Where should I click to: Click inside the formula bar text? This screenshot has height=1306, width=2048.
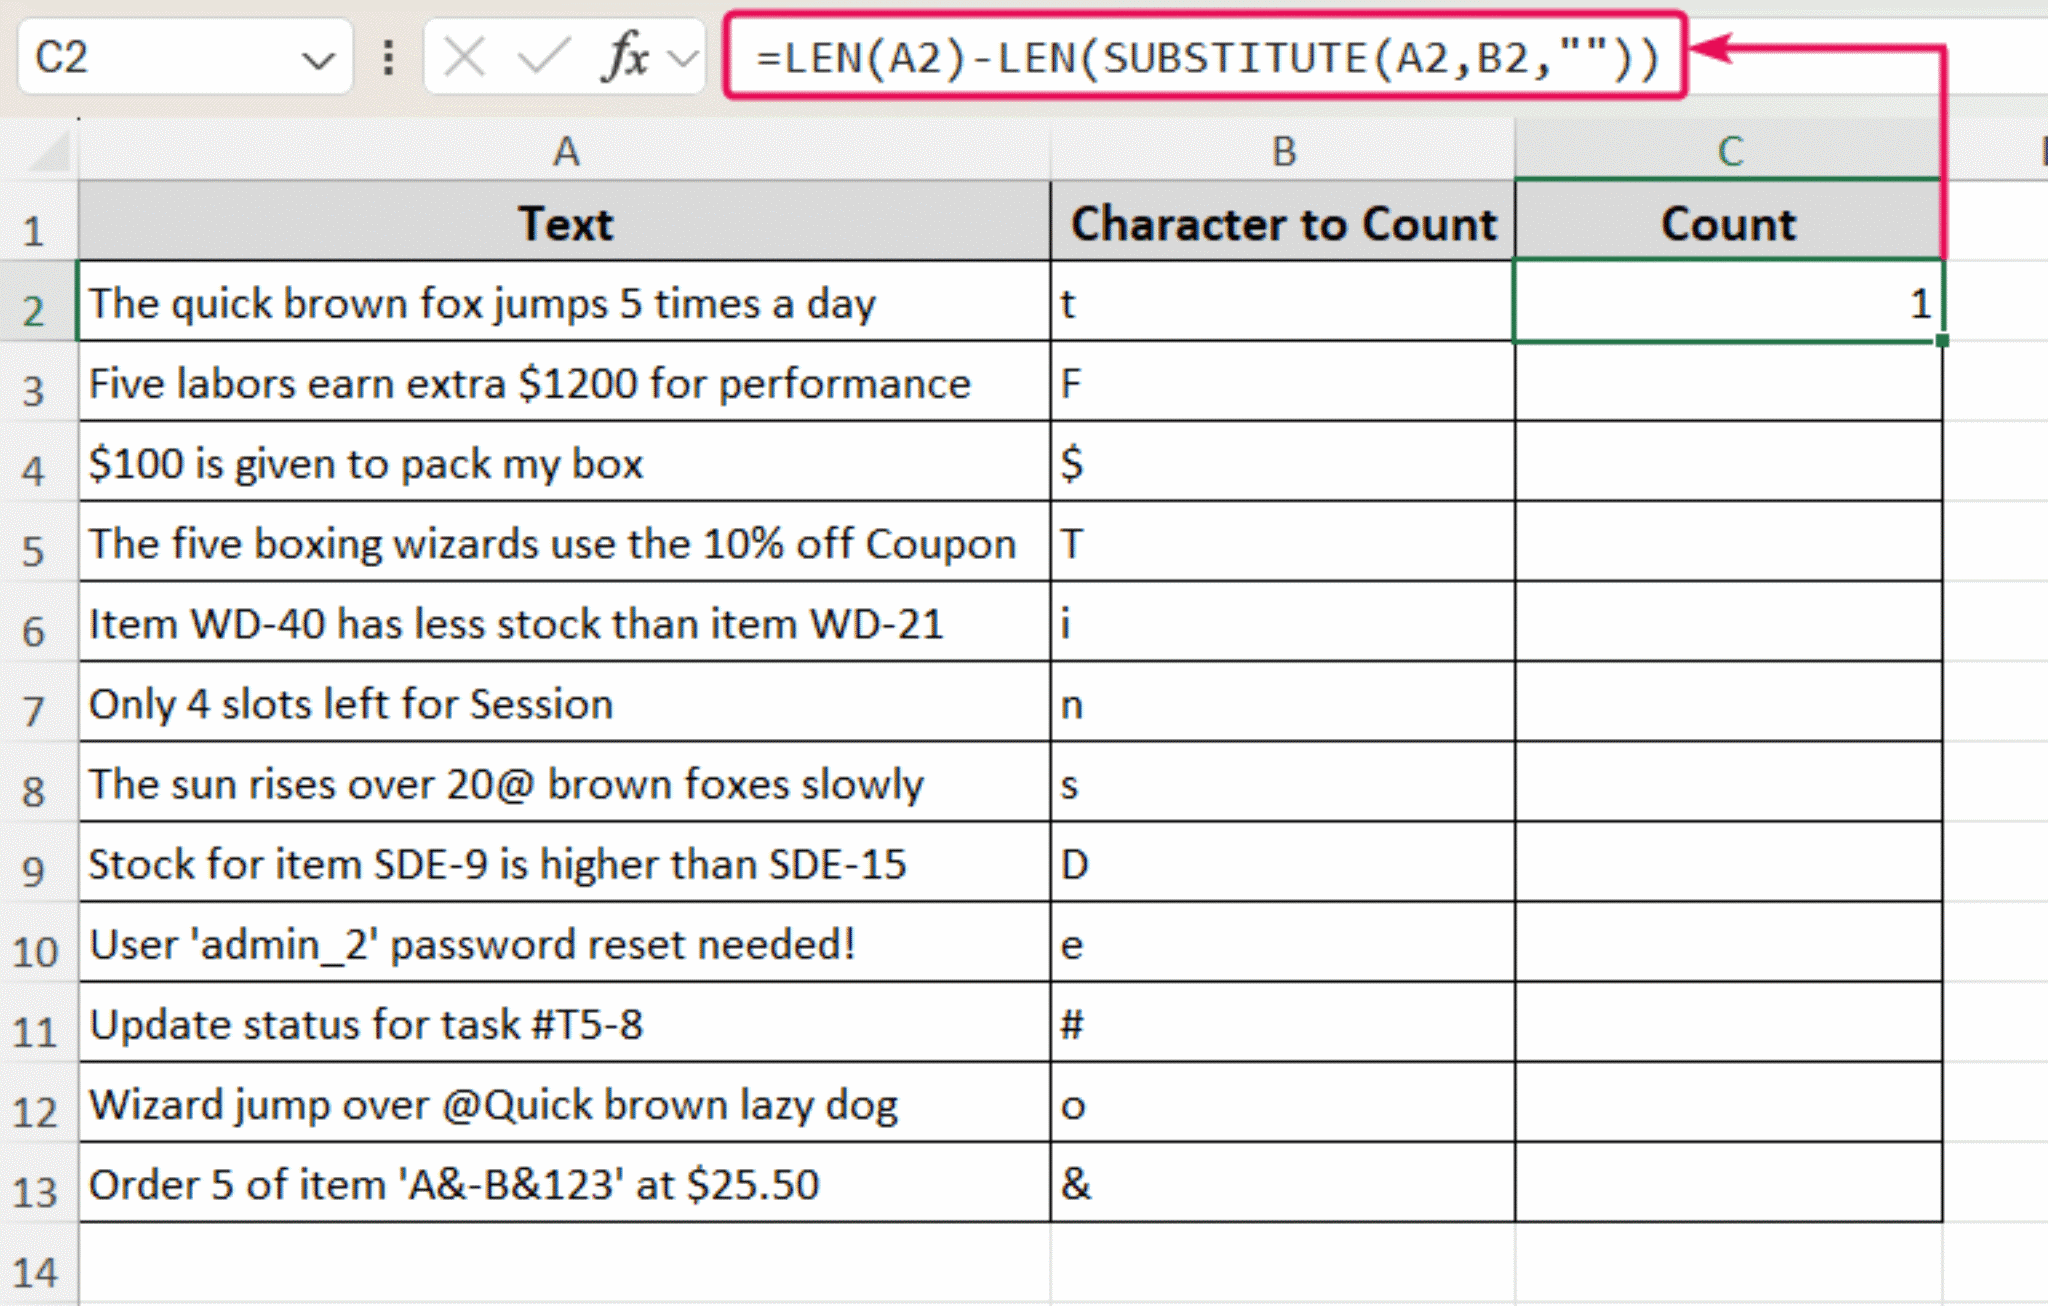pyautogui.click(x=1206, y=57)
